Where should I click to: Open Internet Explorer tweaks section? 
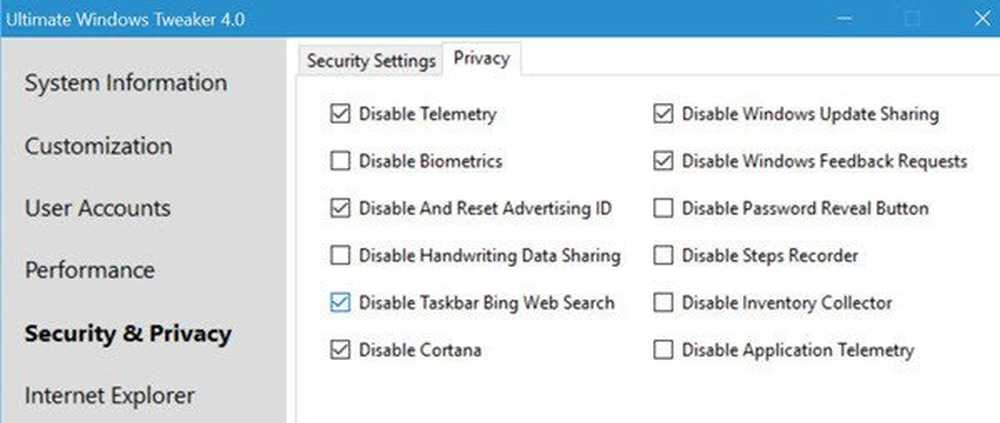109,395
